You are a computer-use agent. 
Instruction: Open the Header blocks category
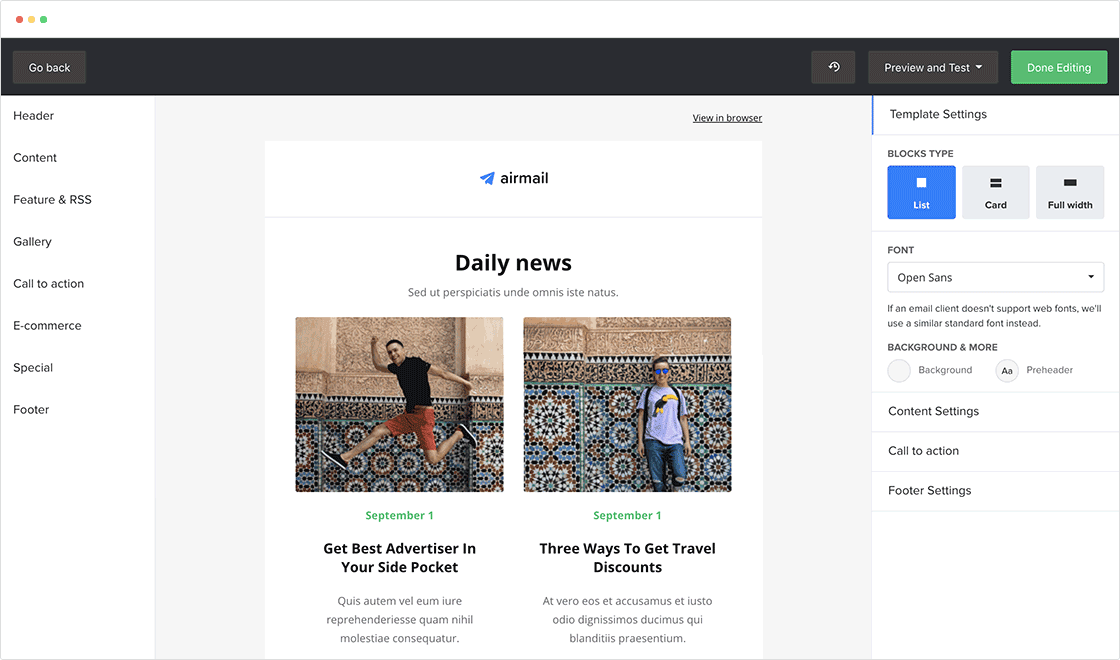[34, 116]
